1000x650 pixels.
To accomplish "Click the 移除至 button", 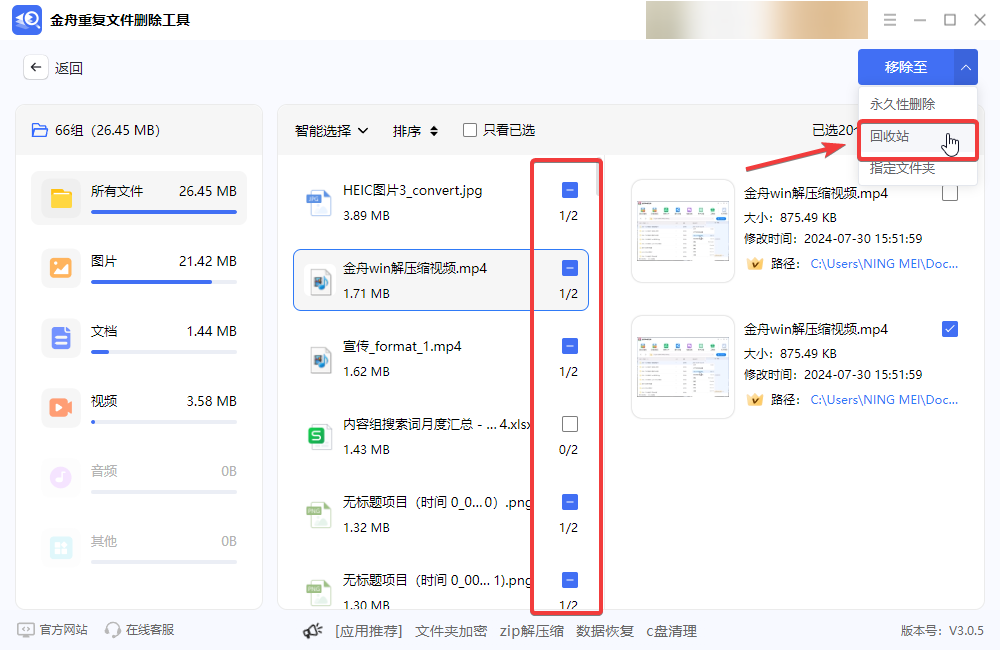I will click(x=906, y=67).
